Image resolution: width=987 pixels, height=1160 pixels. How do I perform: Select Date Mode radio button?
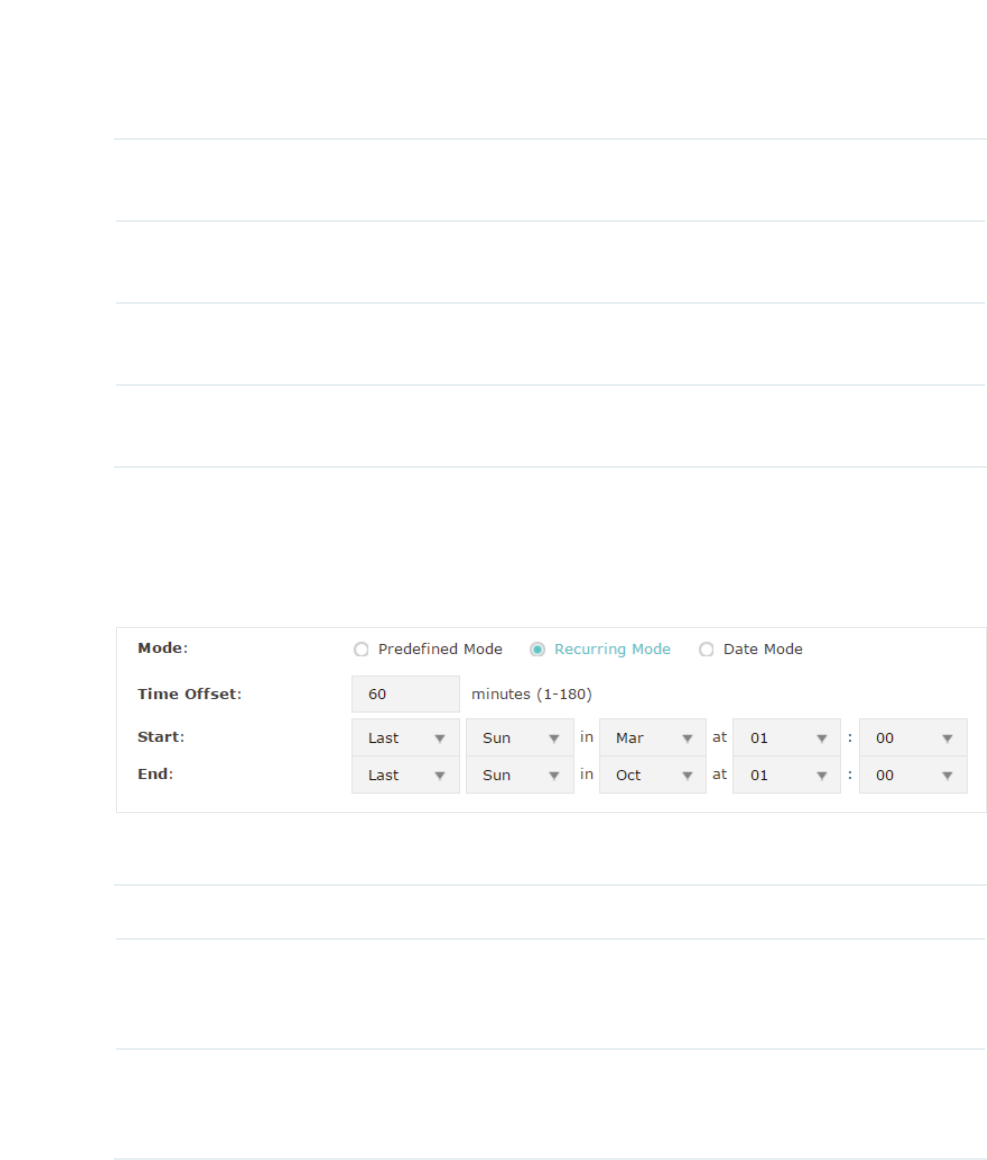point(707,650)
